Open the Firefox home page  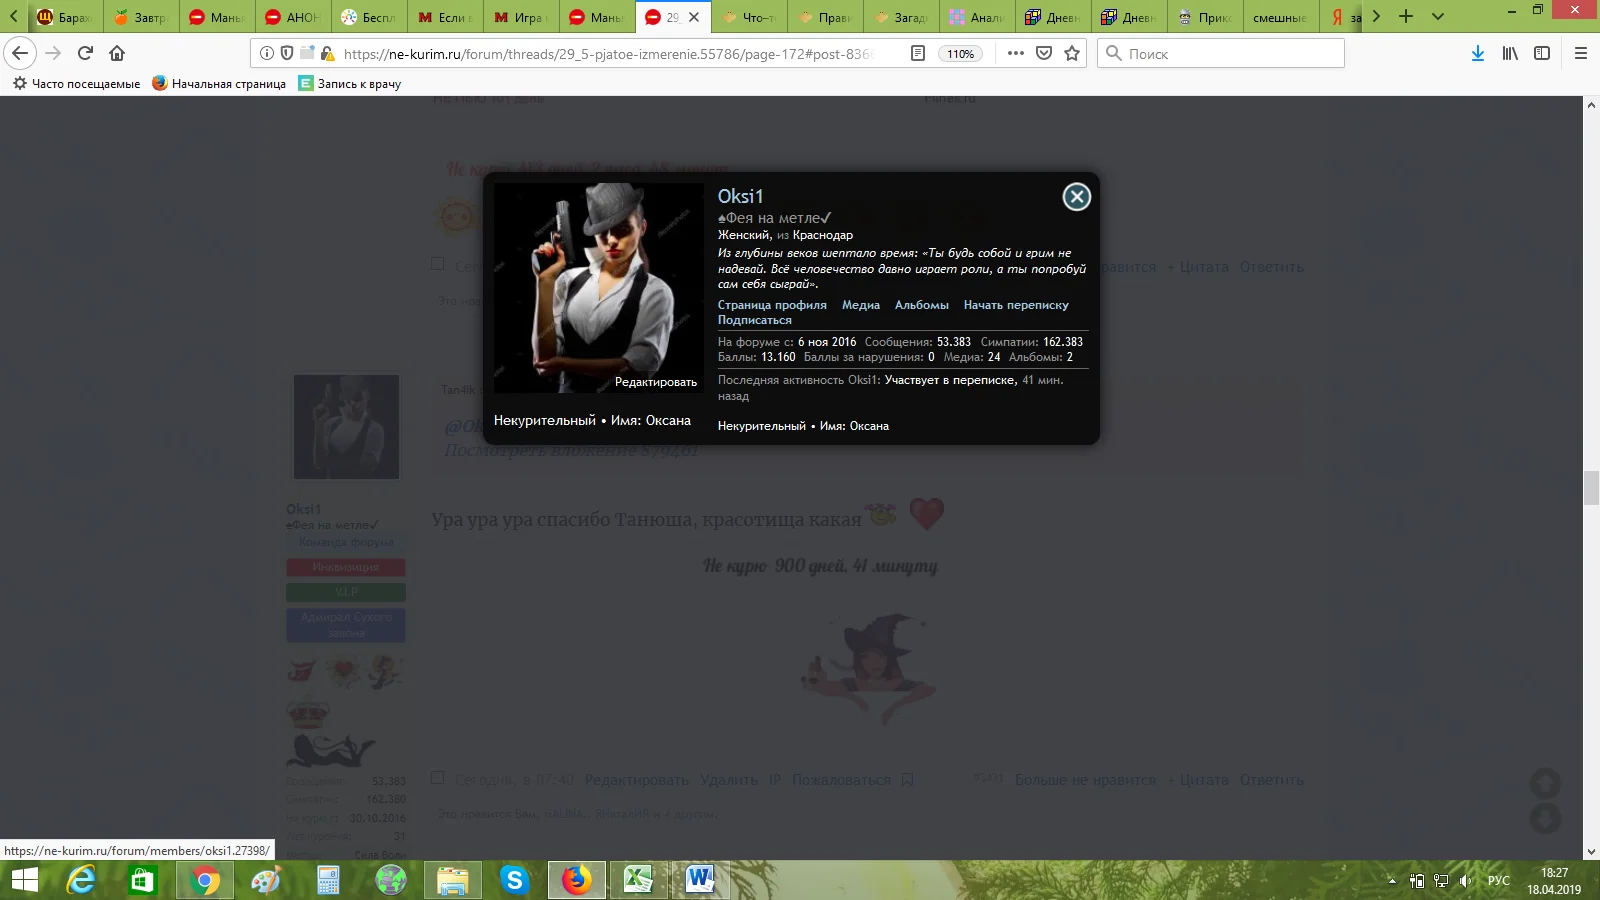(117, 53)
